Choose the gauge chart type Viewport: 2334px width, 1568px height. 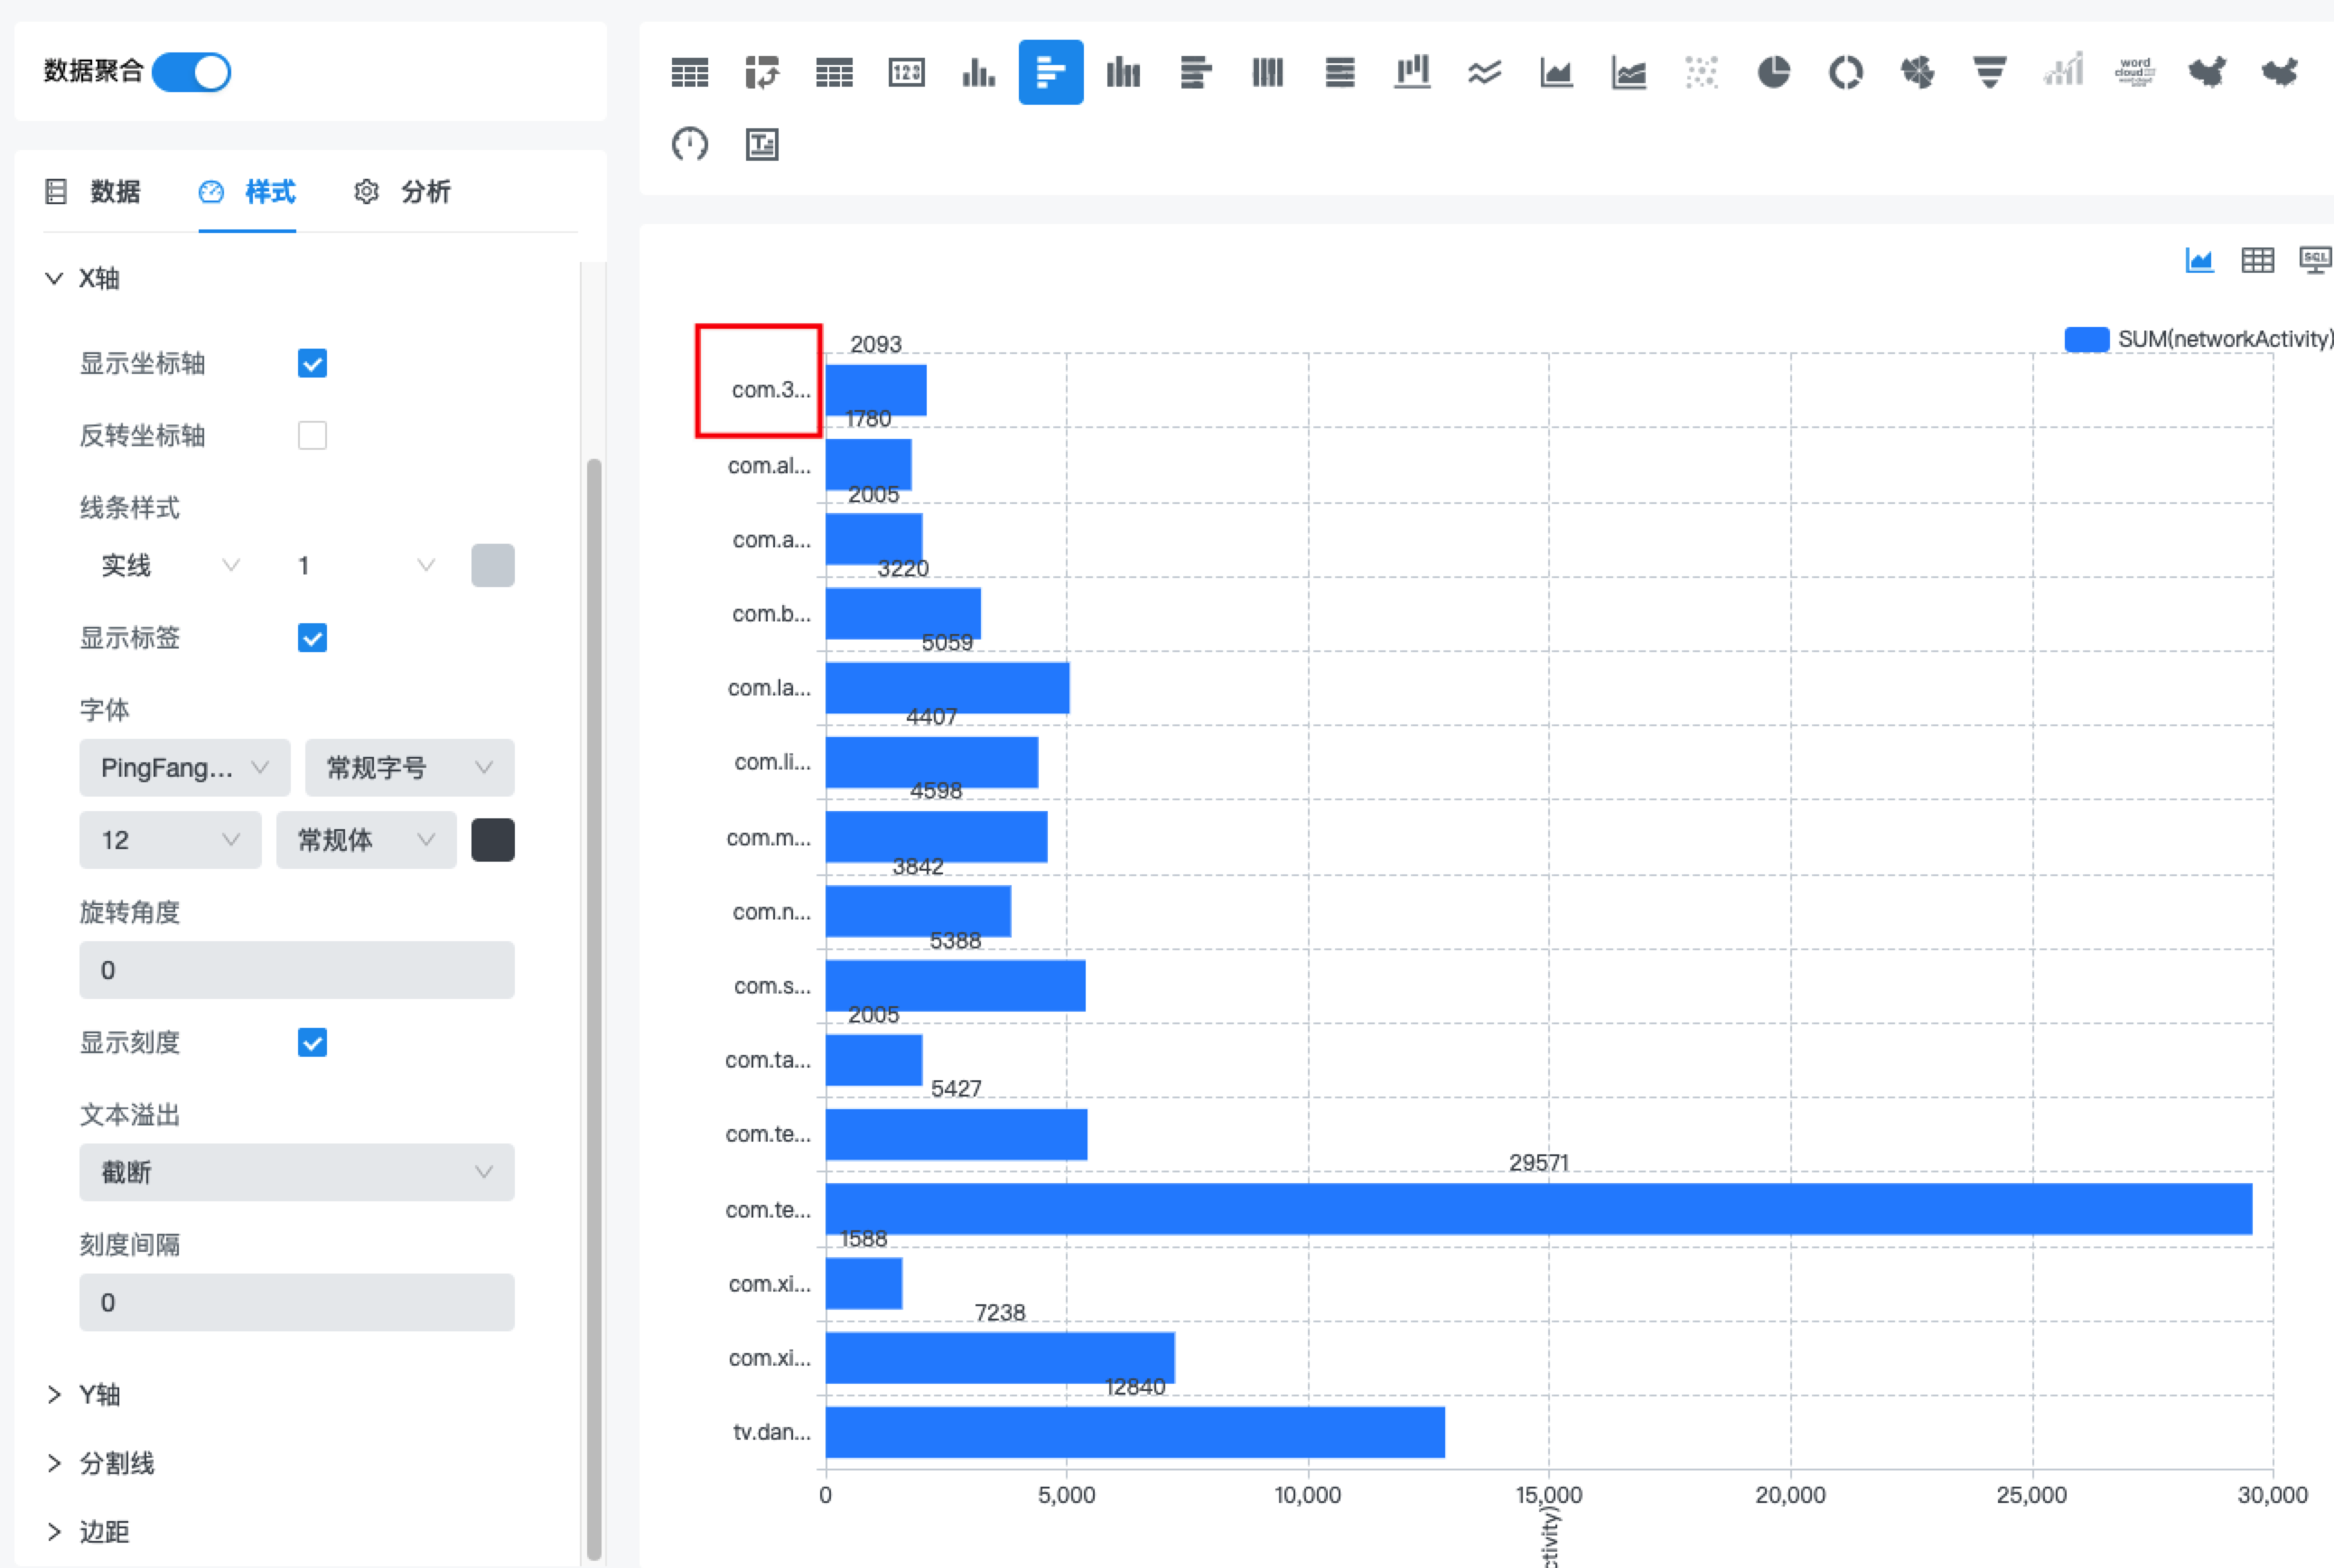(x=690, y=145)
